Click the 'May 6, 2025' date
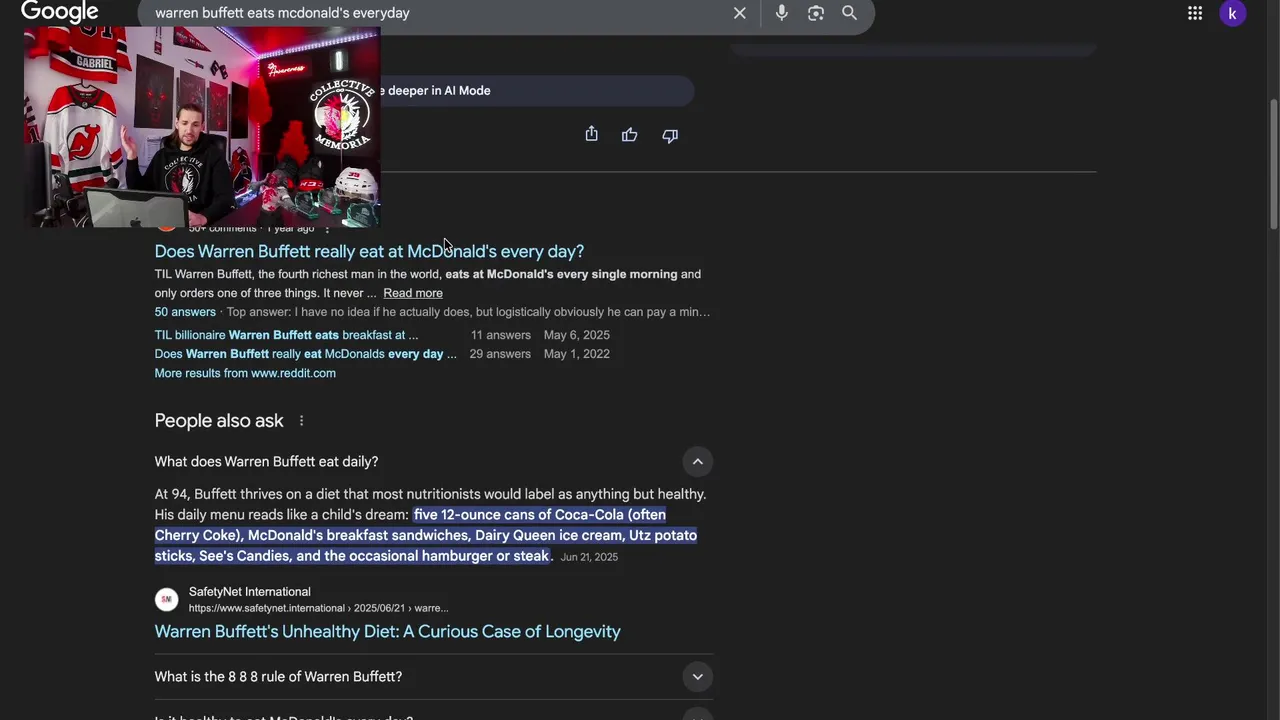The height and width of the screenshot is (720, 1280). 577,335
